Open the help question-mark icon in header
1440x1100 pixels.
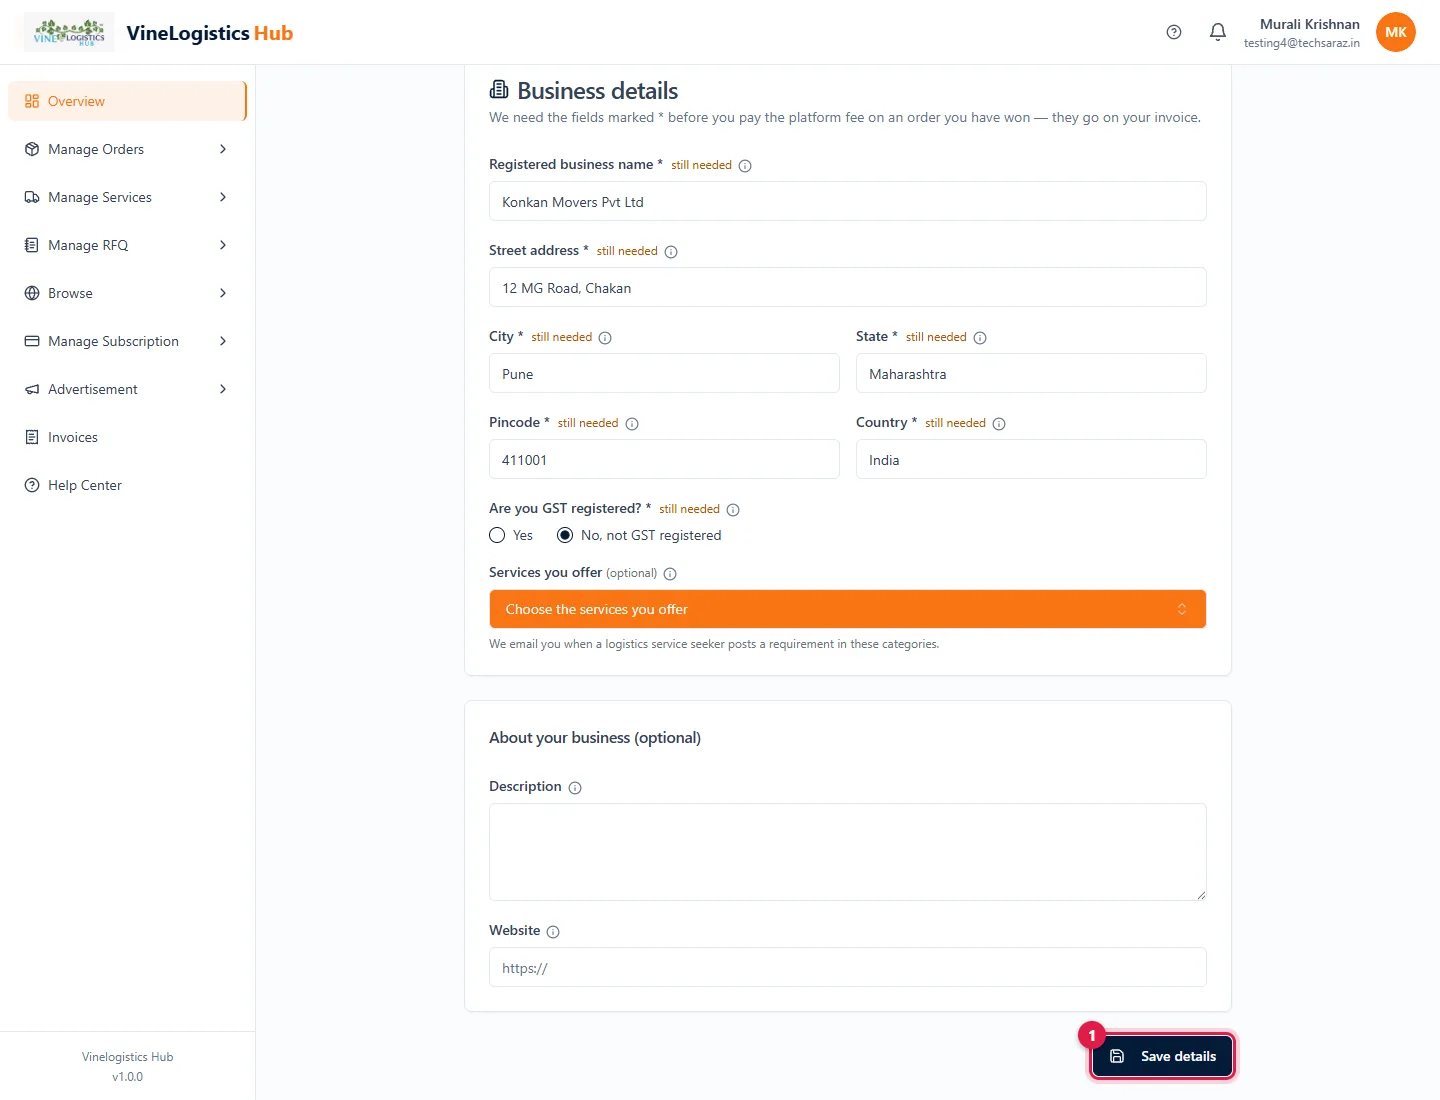[x=1174, y=32]
